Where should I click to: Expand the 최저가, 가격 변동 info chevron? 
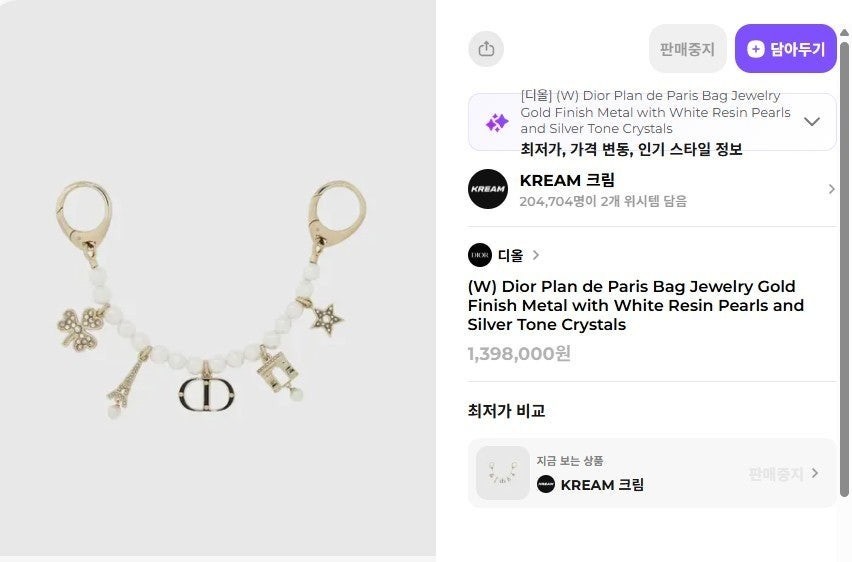click(812, 121)
